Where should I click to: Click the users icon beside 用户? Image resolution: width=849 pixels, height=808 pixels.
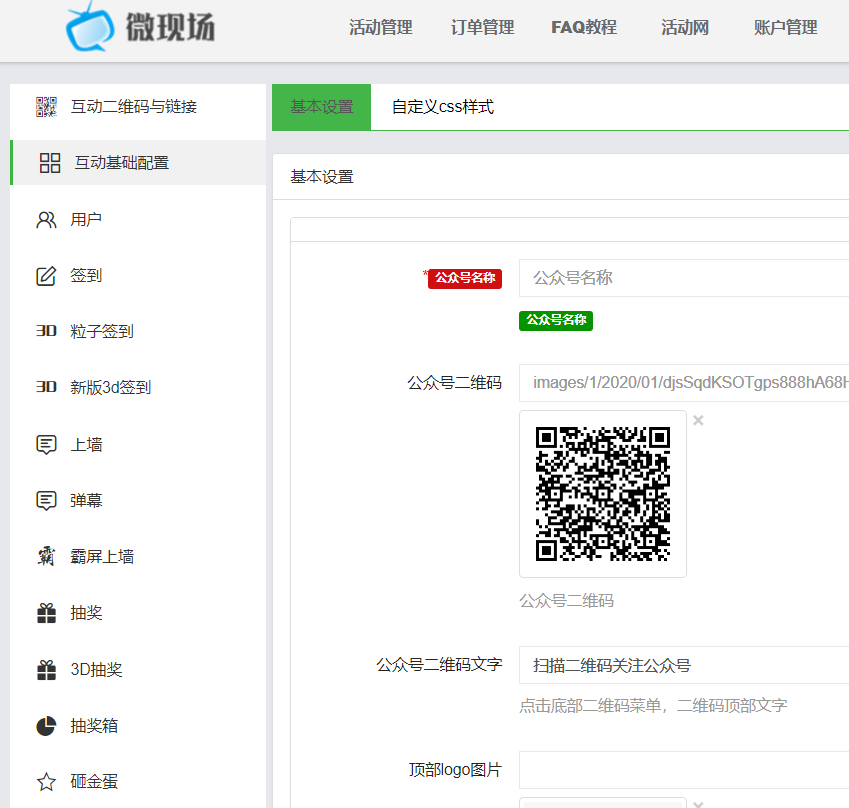46,220
